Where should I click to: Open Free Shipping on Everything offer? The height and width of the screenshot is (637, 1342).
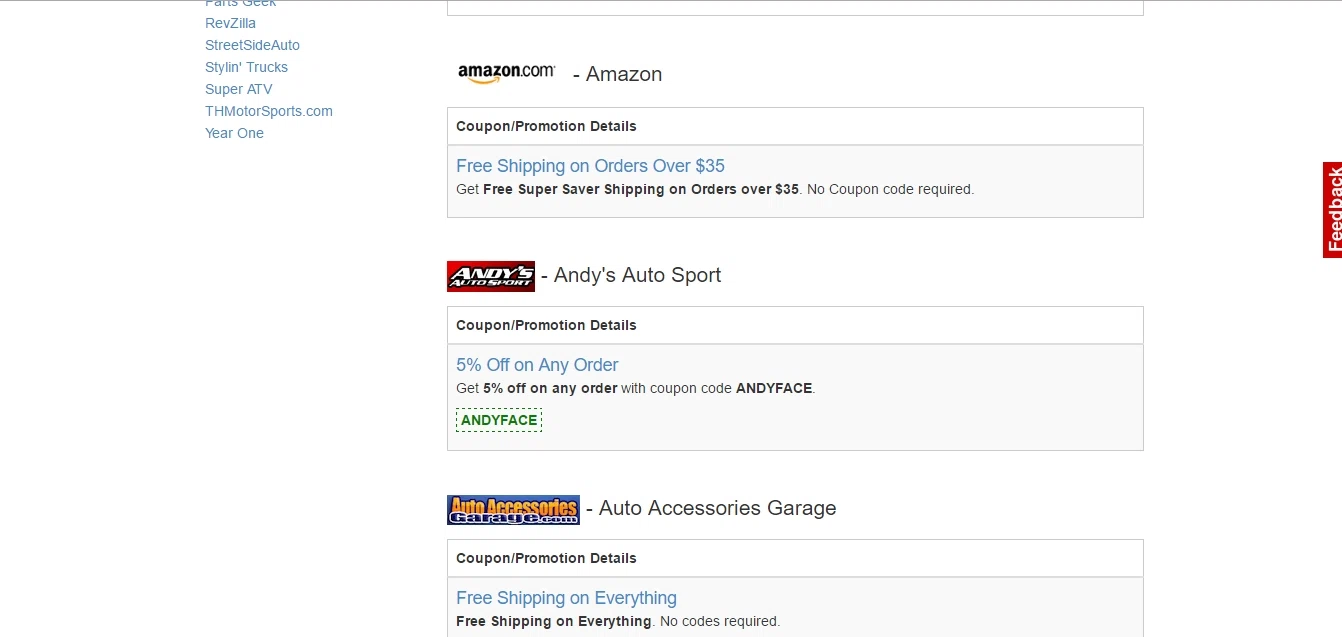(x=566, y=598)
